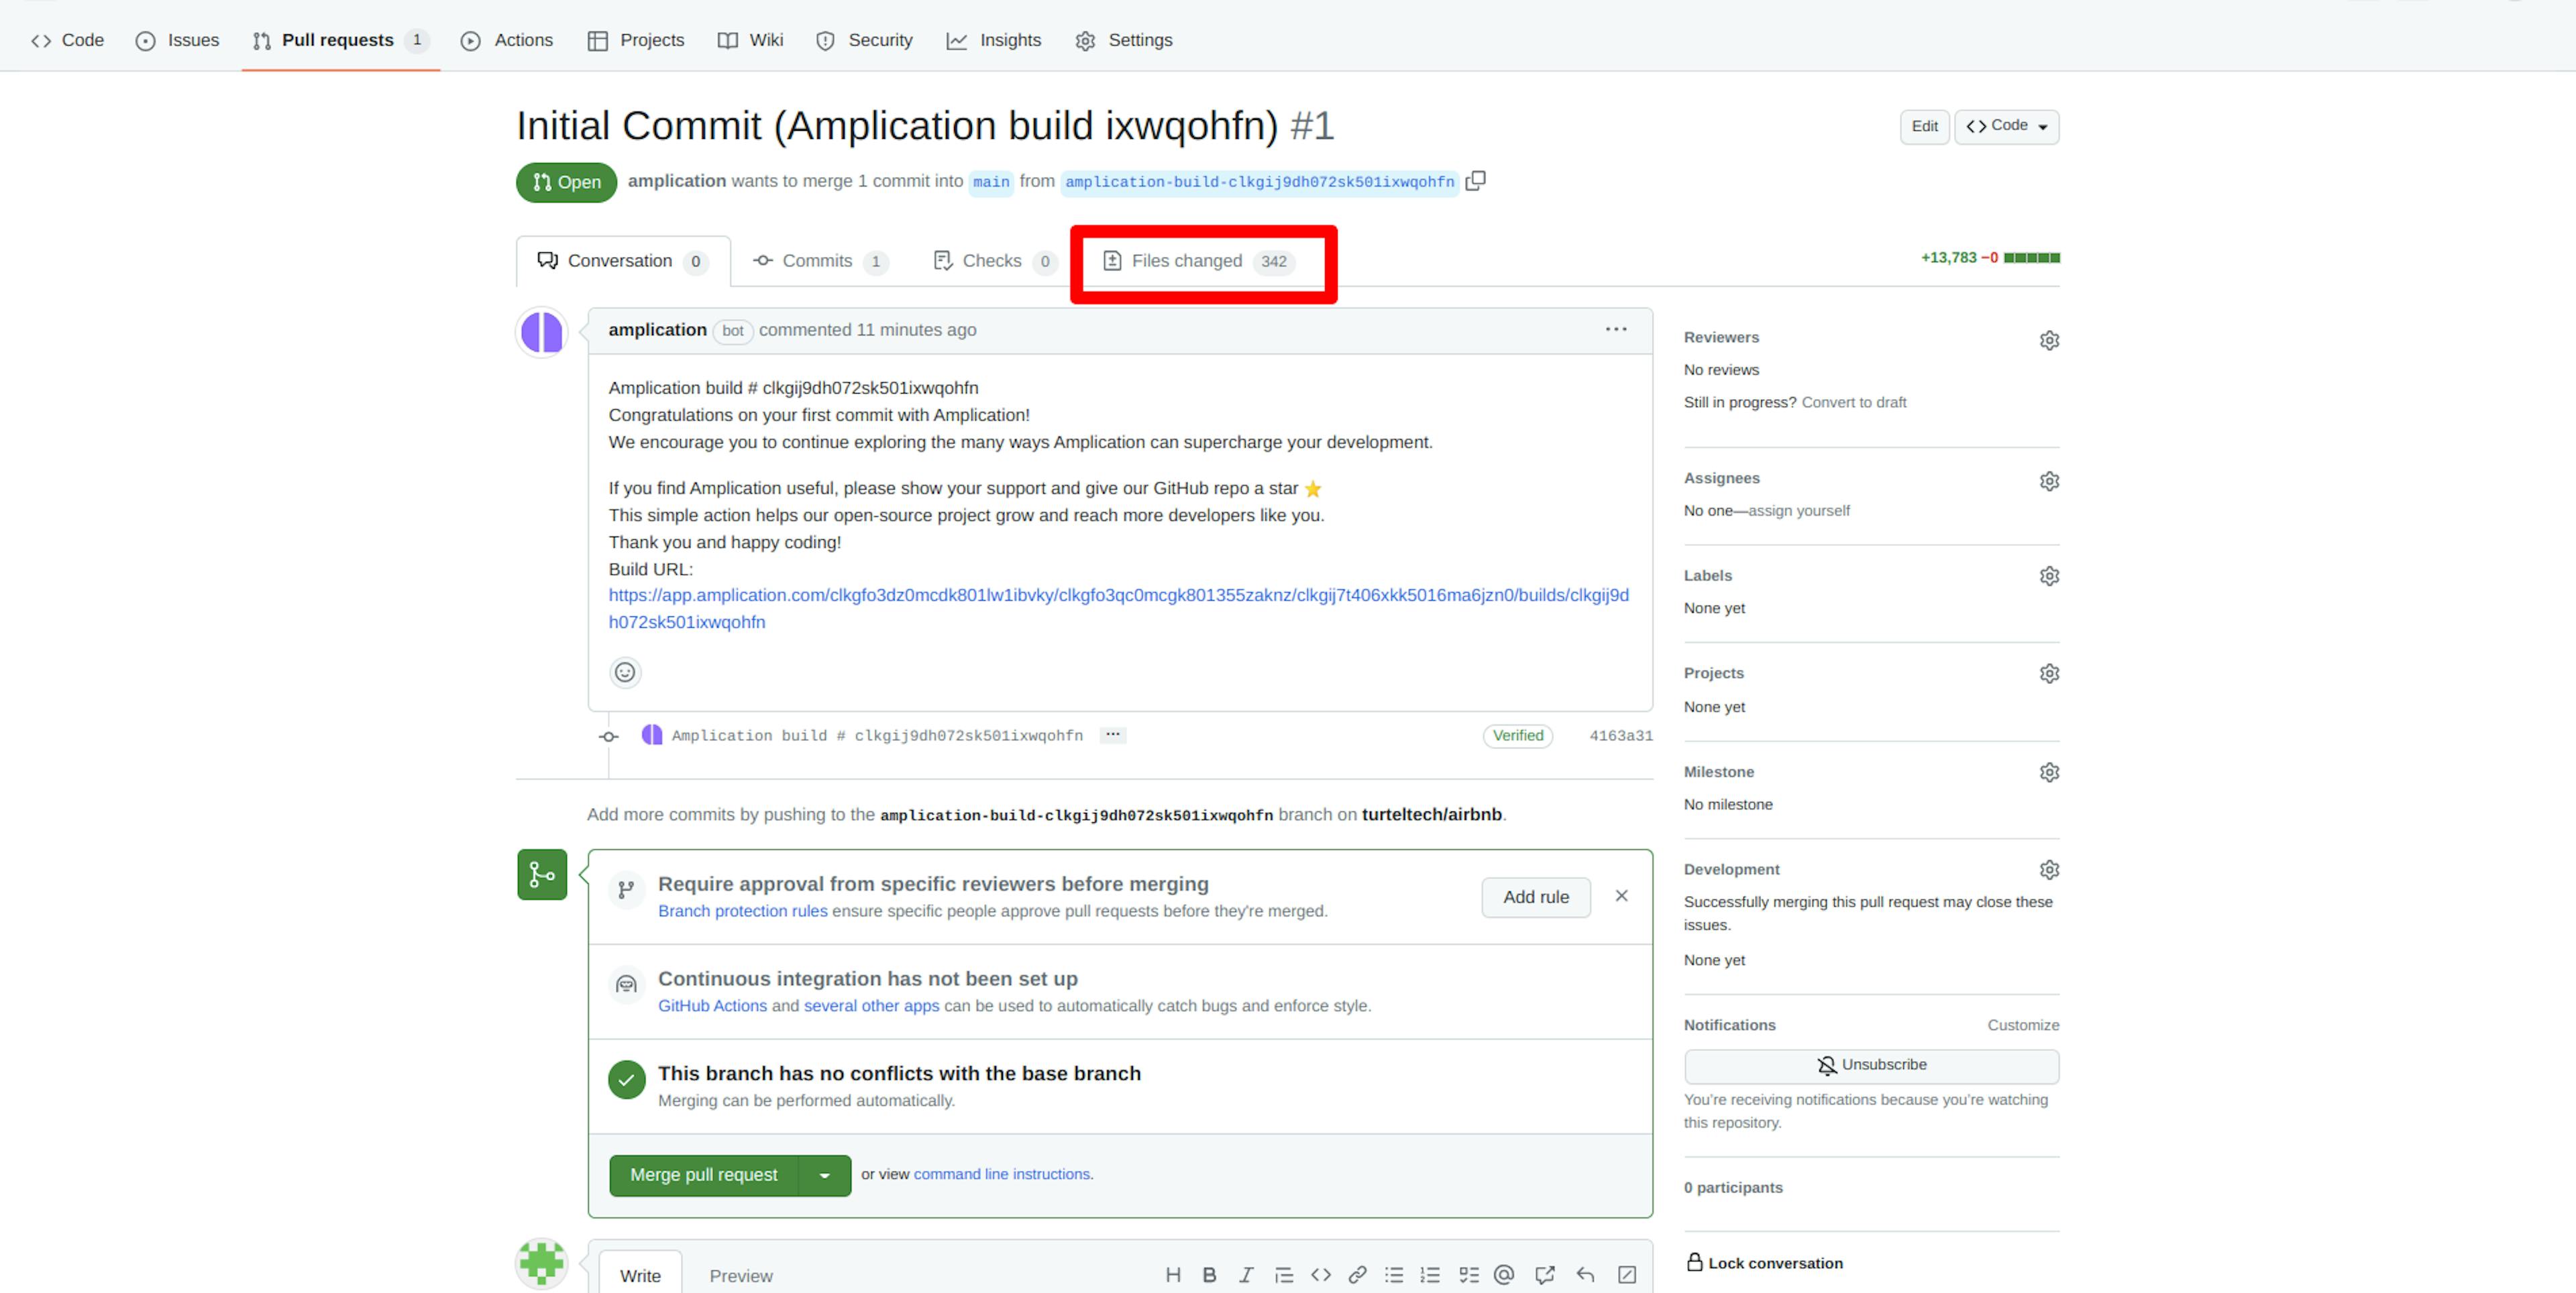Image resolution: width=2576 pixels, height=1293 pixels.
Task: Add numbered list icon
Action: [x=1430, y=1275]
